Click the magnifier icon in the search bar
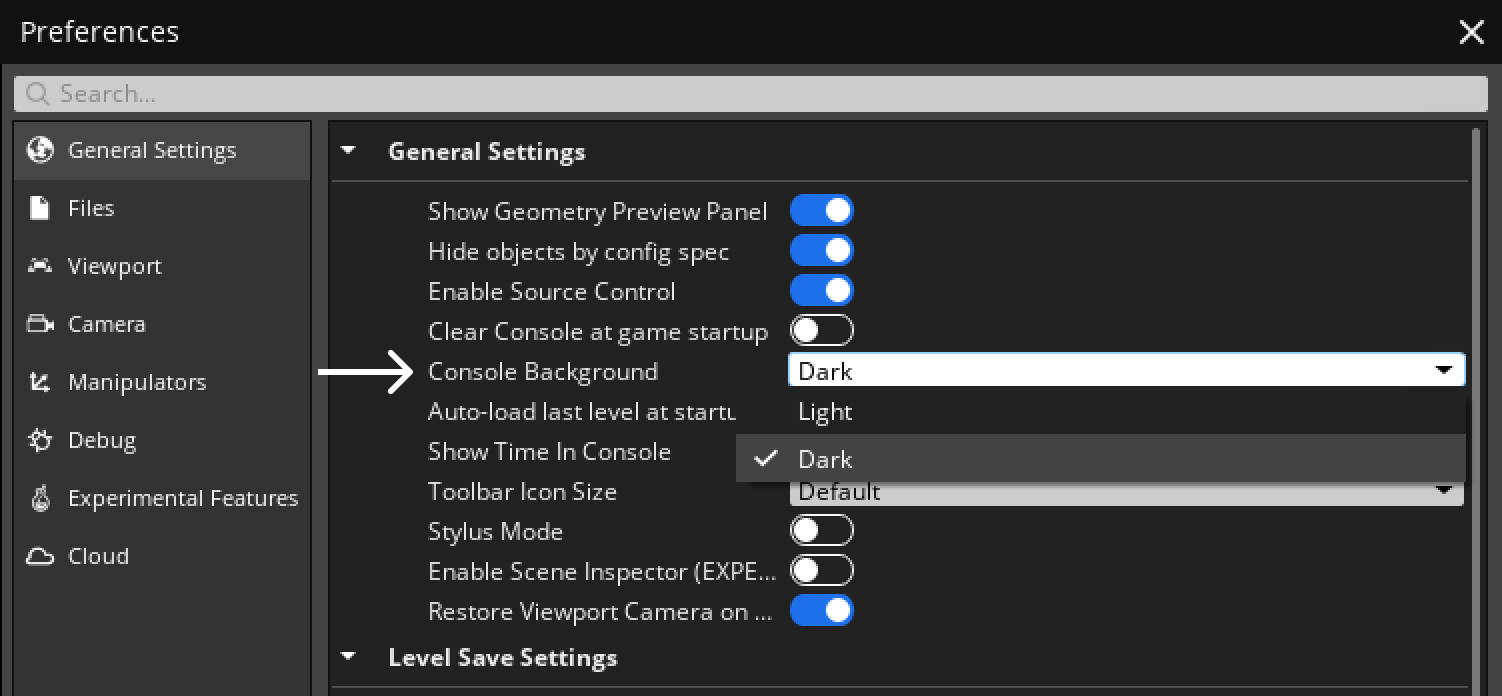The width and height of the screenshot is (1502, 696). click(37, 93)
